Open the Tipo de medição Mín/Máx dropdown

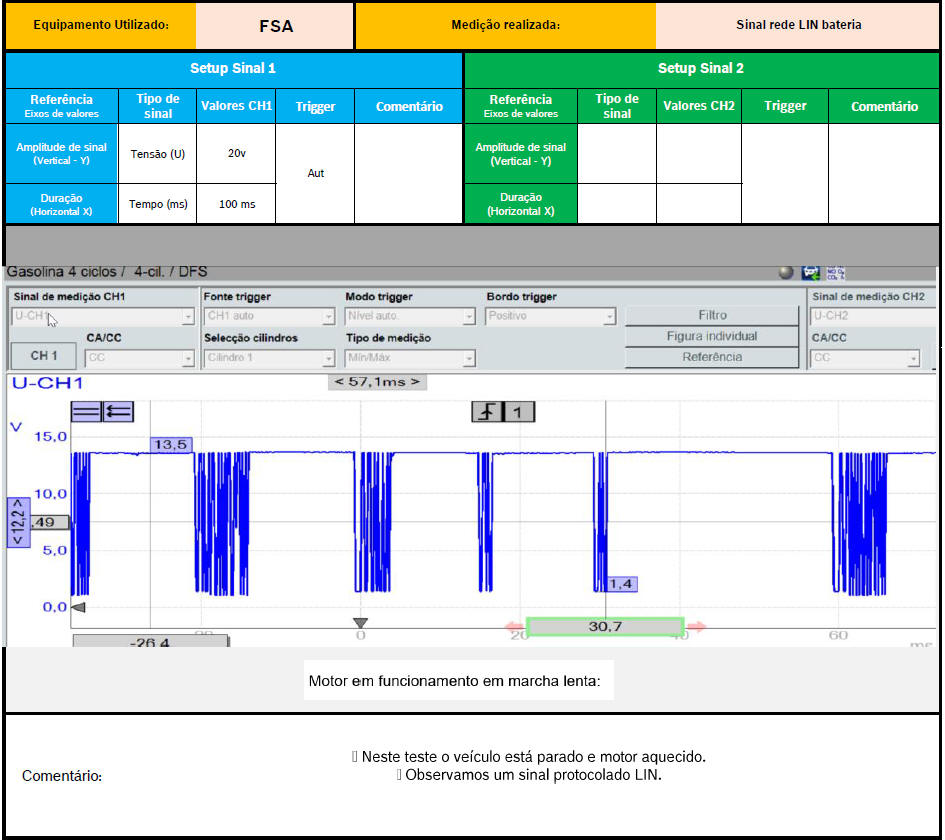(x=410, y=358)
